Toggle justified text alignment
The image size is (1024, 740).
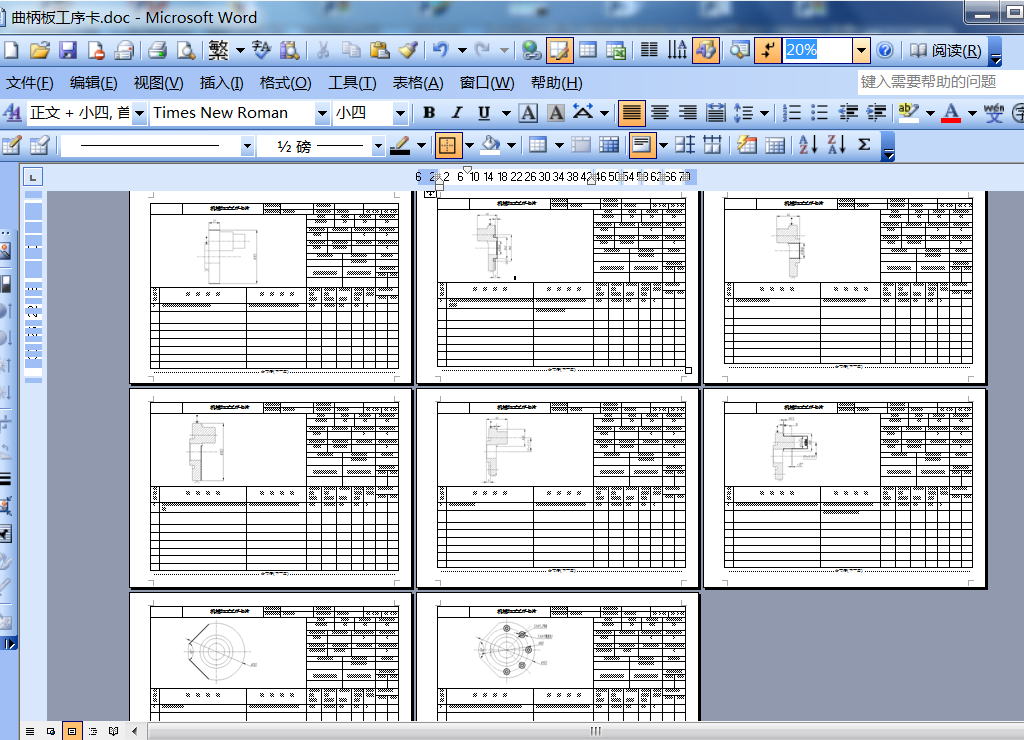click(x=632, y=113)
